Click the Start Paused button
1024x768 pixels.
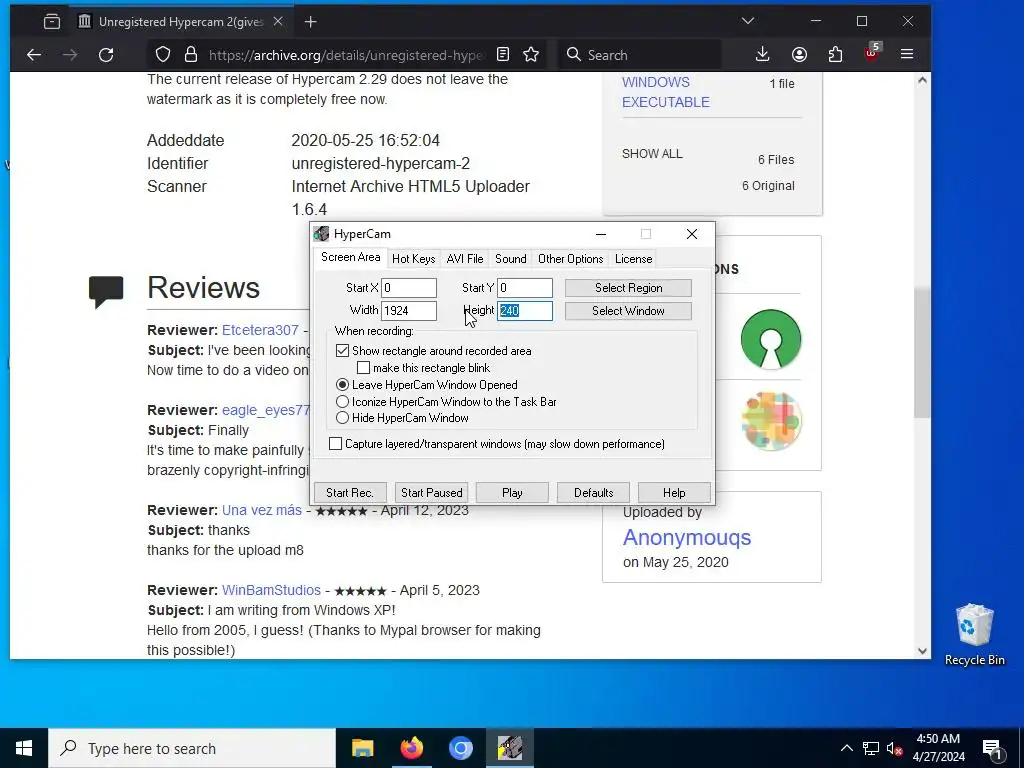click(432, 492)
